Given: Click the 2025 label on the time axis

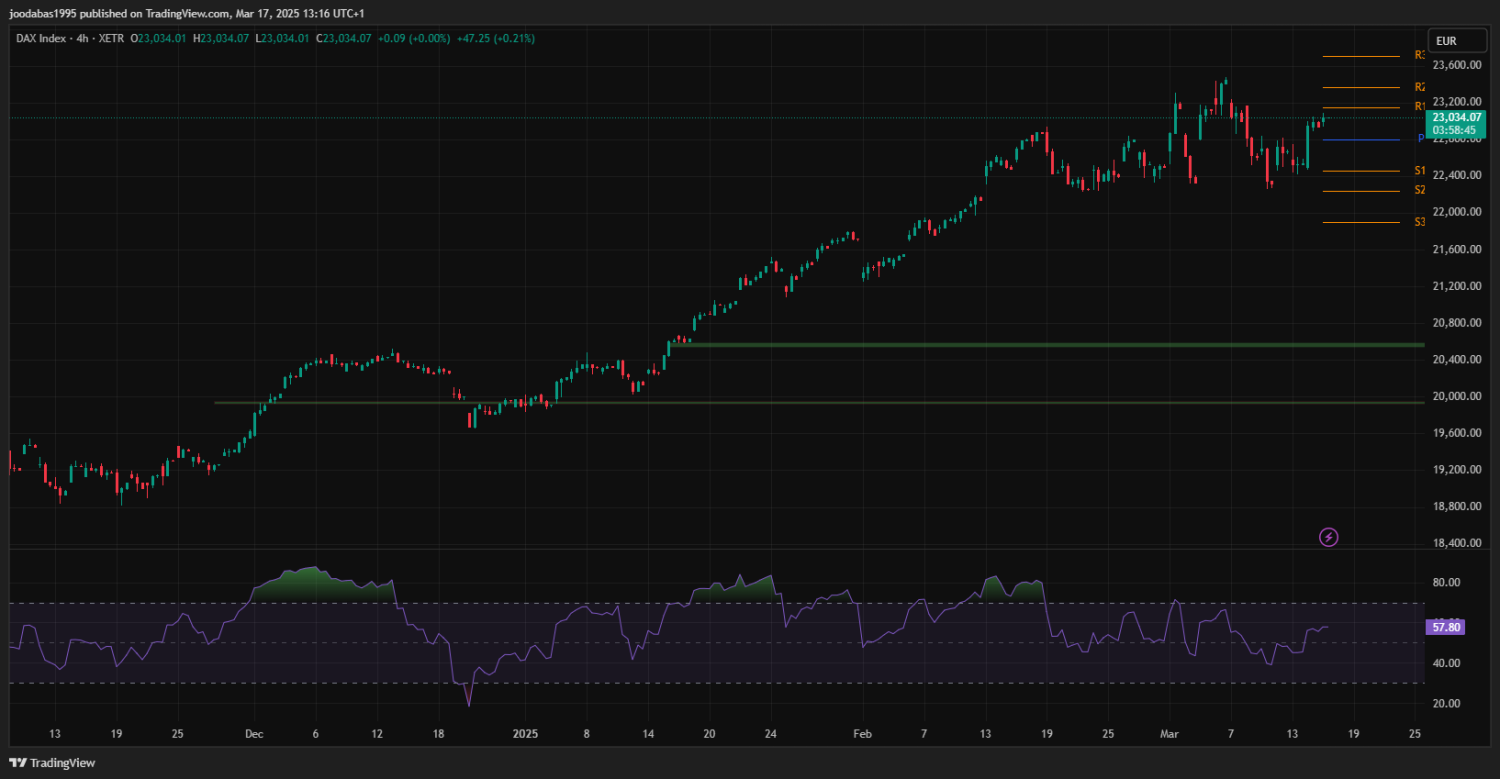Looking at the screenshot, I should tap(524, 733).
